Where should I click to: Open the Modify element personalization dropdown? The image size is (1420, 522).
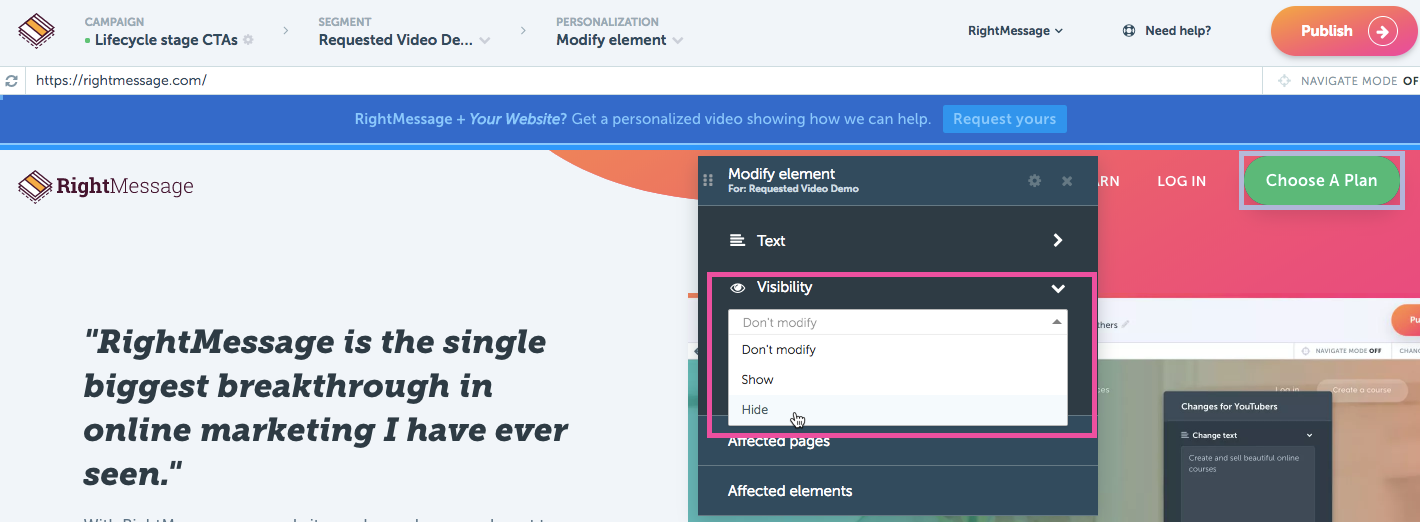[x=620, y=40]
